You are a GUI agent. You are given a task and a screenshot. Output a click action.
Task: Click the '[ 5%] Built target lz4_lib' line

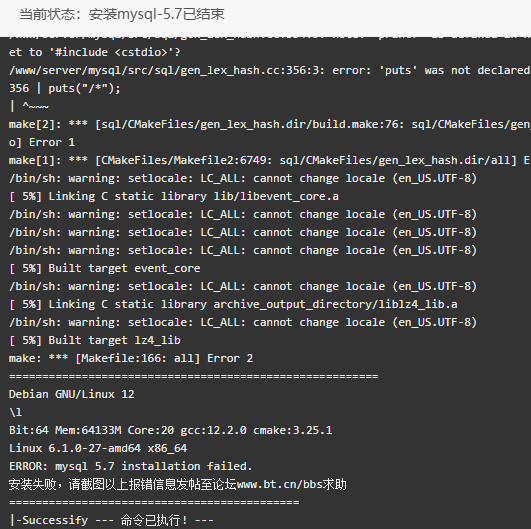(x=95, y=340)
